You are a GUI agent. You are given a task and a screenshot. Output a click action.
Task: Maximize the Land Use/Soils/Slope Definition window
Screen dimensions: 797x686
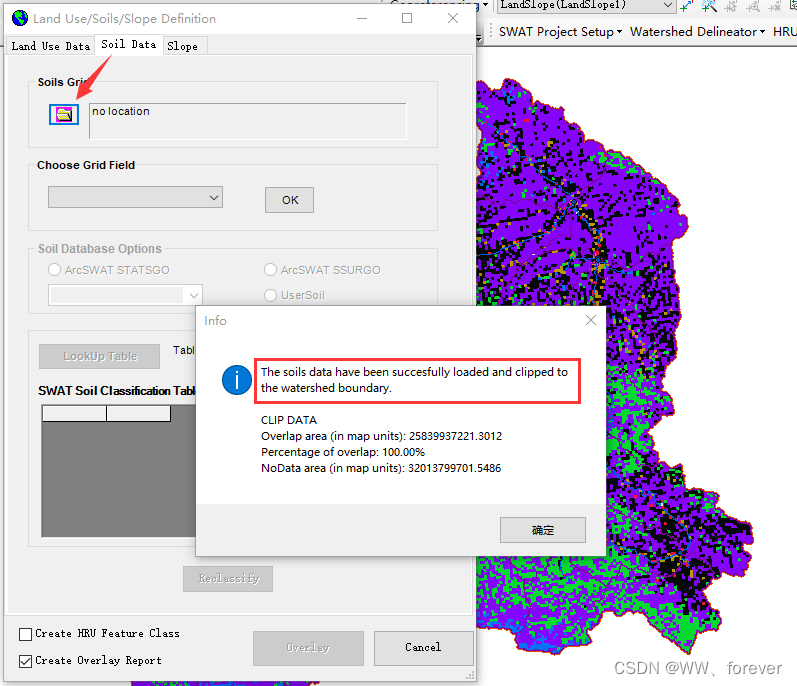[x=407, y=18]
